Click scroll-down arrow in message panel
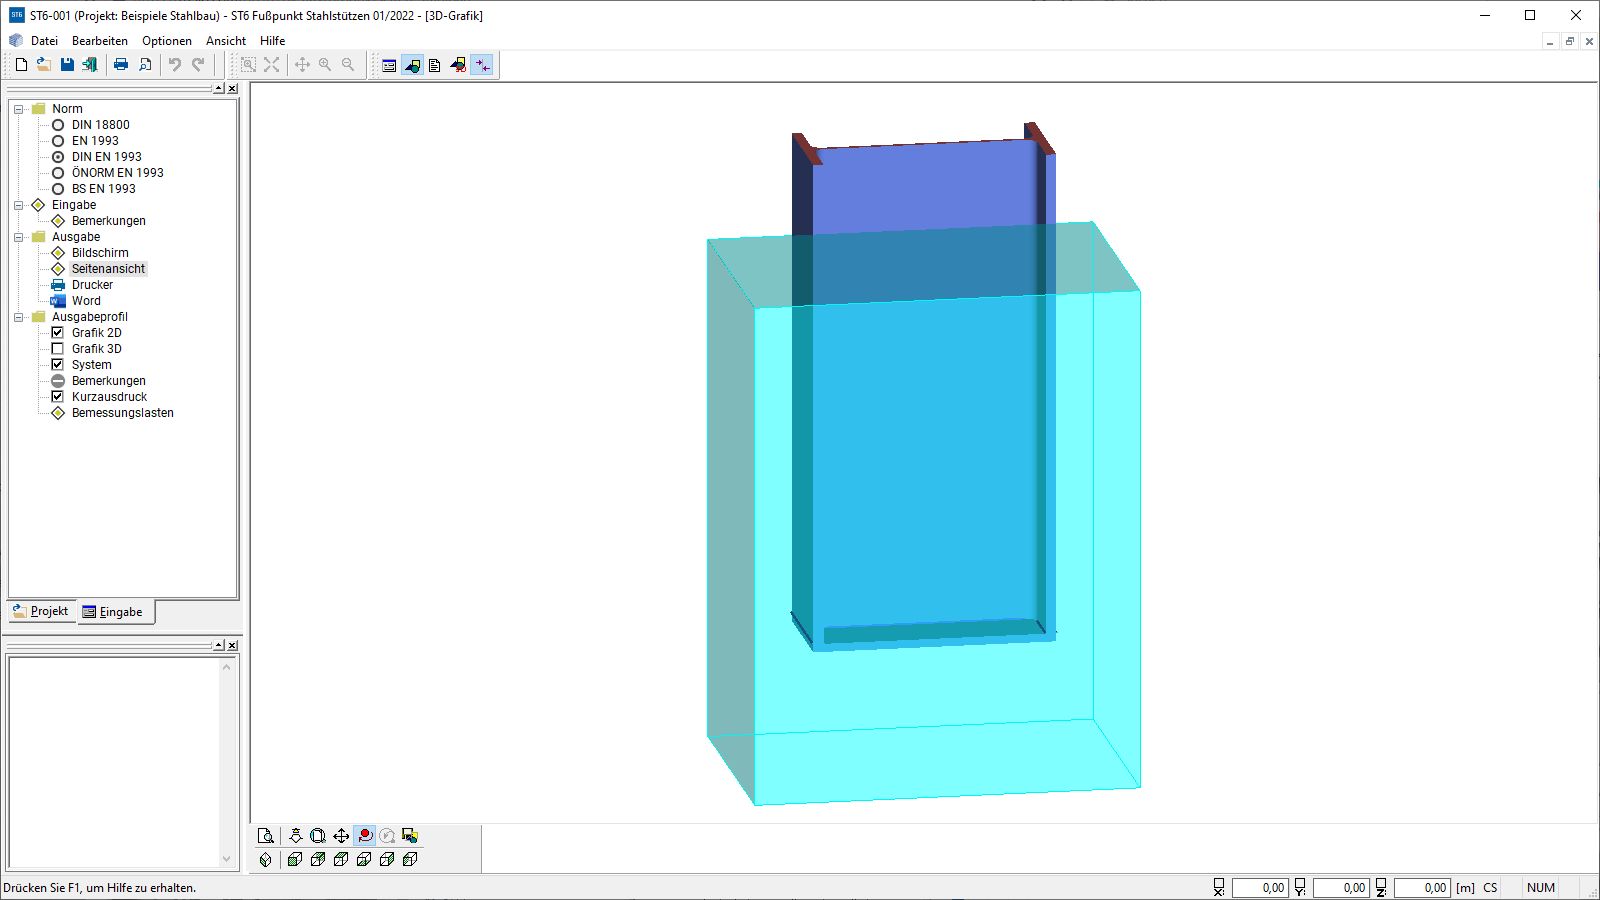This screenshot has width=1600, height=900. point(227,859)
